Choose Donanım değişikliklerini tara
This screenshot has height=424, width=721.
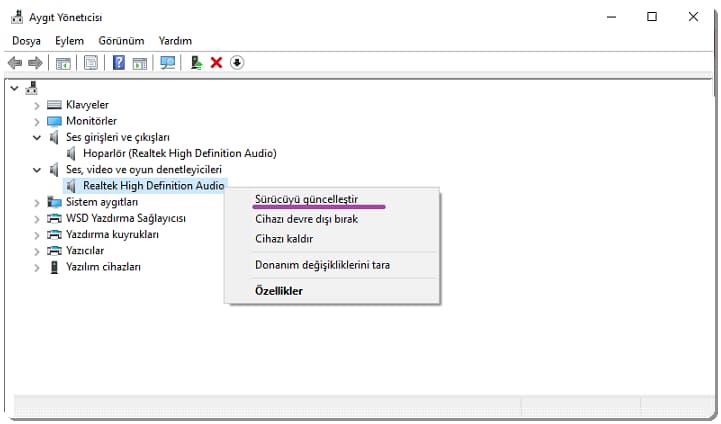(332, 265)
